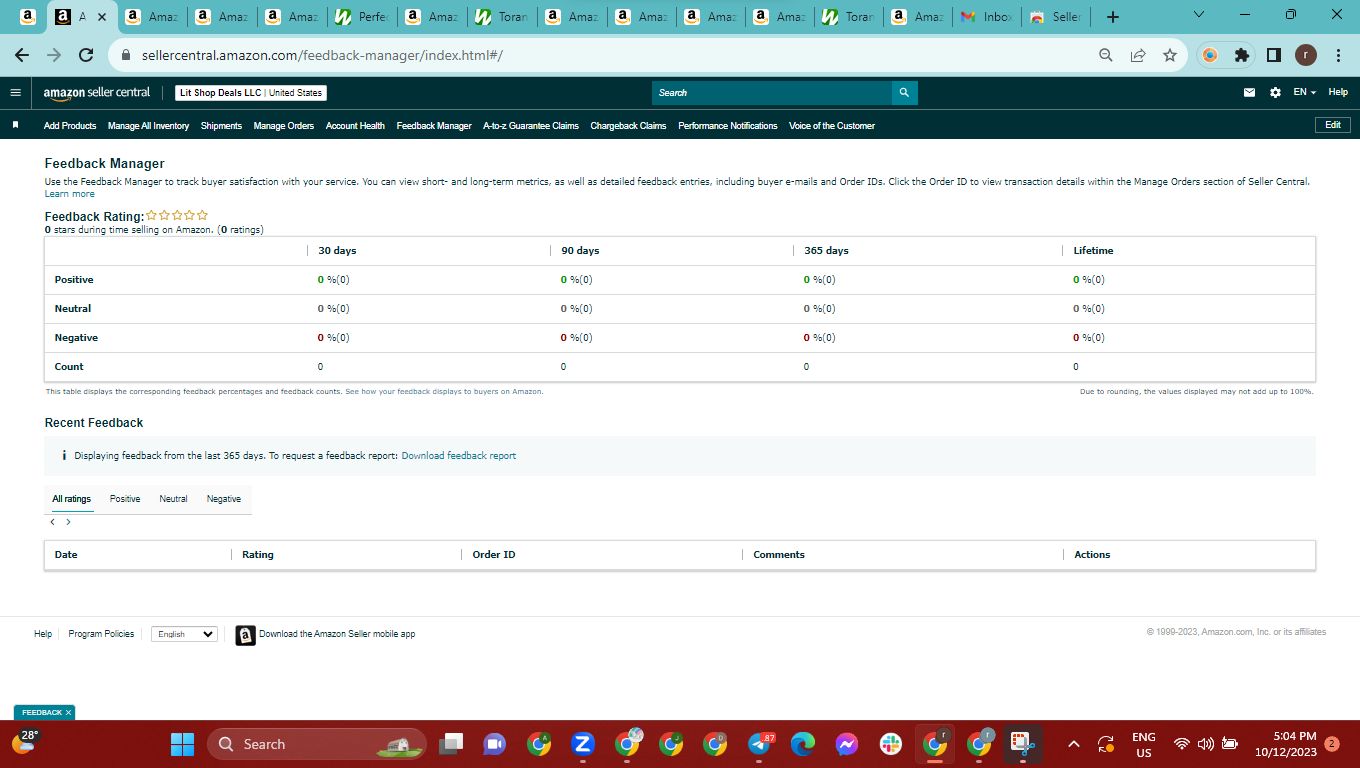Open the Windows Start menu

pos(182,744)
